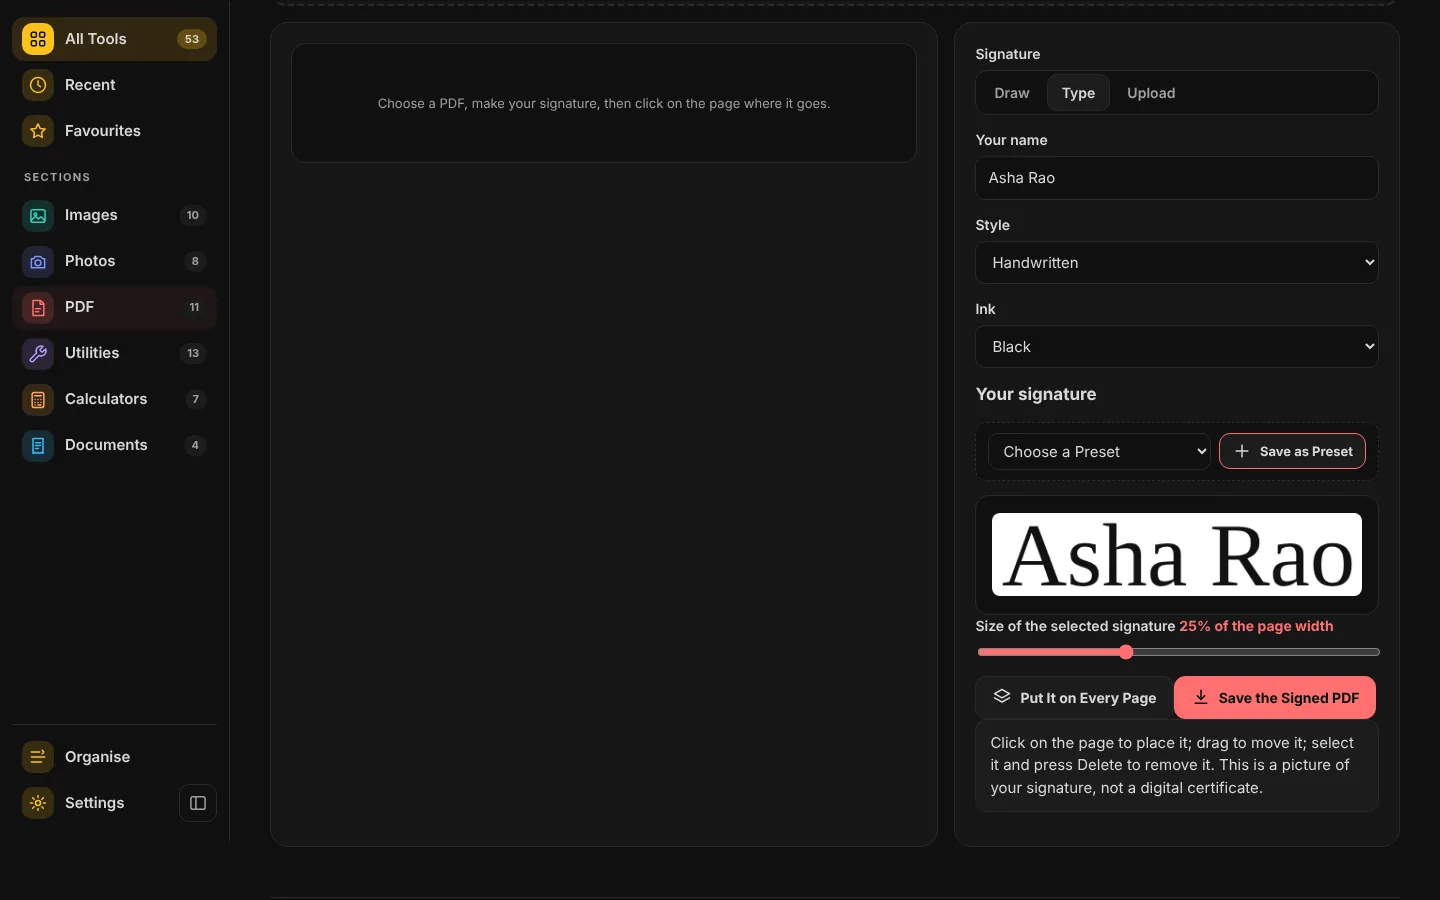Select the PDF section
The width and height of the screenshot is (1440, 900).
tap(114, 307)
